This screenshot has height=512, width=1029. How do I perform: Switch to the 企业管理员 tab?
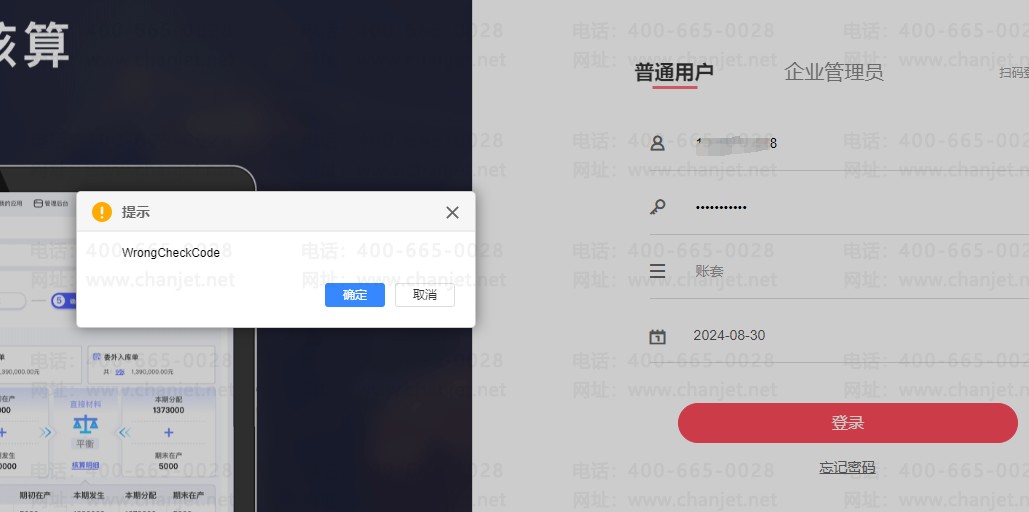833,72
